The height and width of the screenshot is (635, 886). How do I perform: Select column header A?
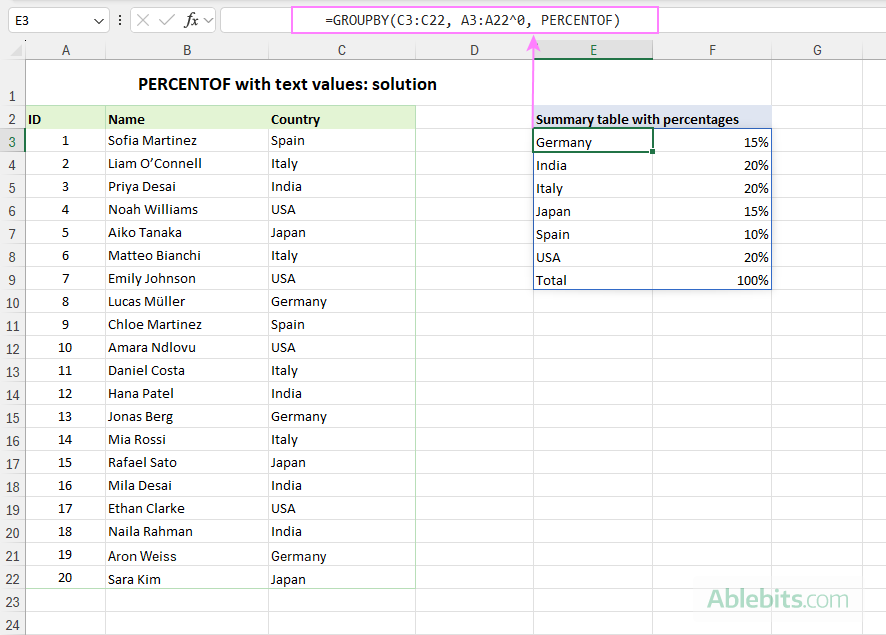65,49
